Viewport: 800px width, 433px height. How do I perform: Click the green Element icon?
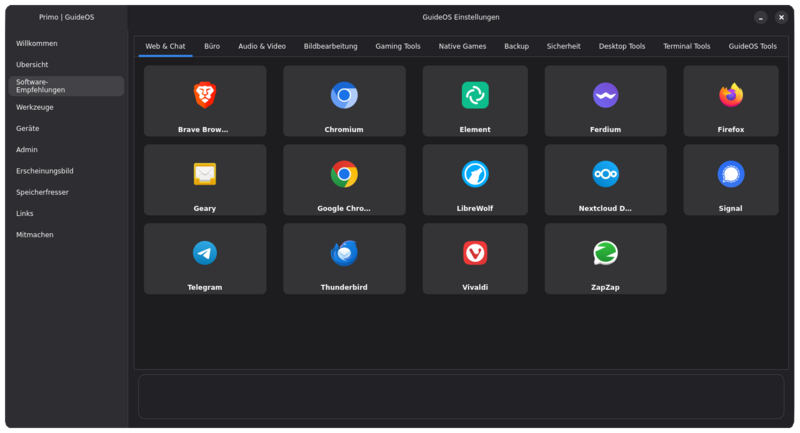coord(475,95)
